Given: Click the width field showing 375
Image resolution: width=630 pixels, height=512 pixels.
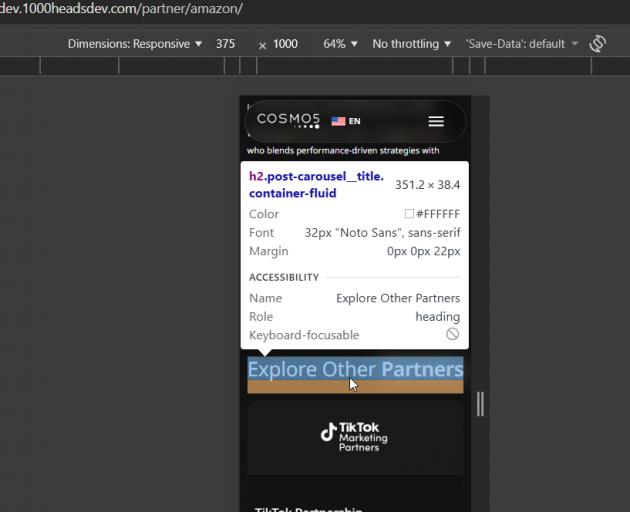Looking at the screenshot, I should 225,44.
